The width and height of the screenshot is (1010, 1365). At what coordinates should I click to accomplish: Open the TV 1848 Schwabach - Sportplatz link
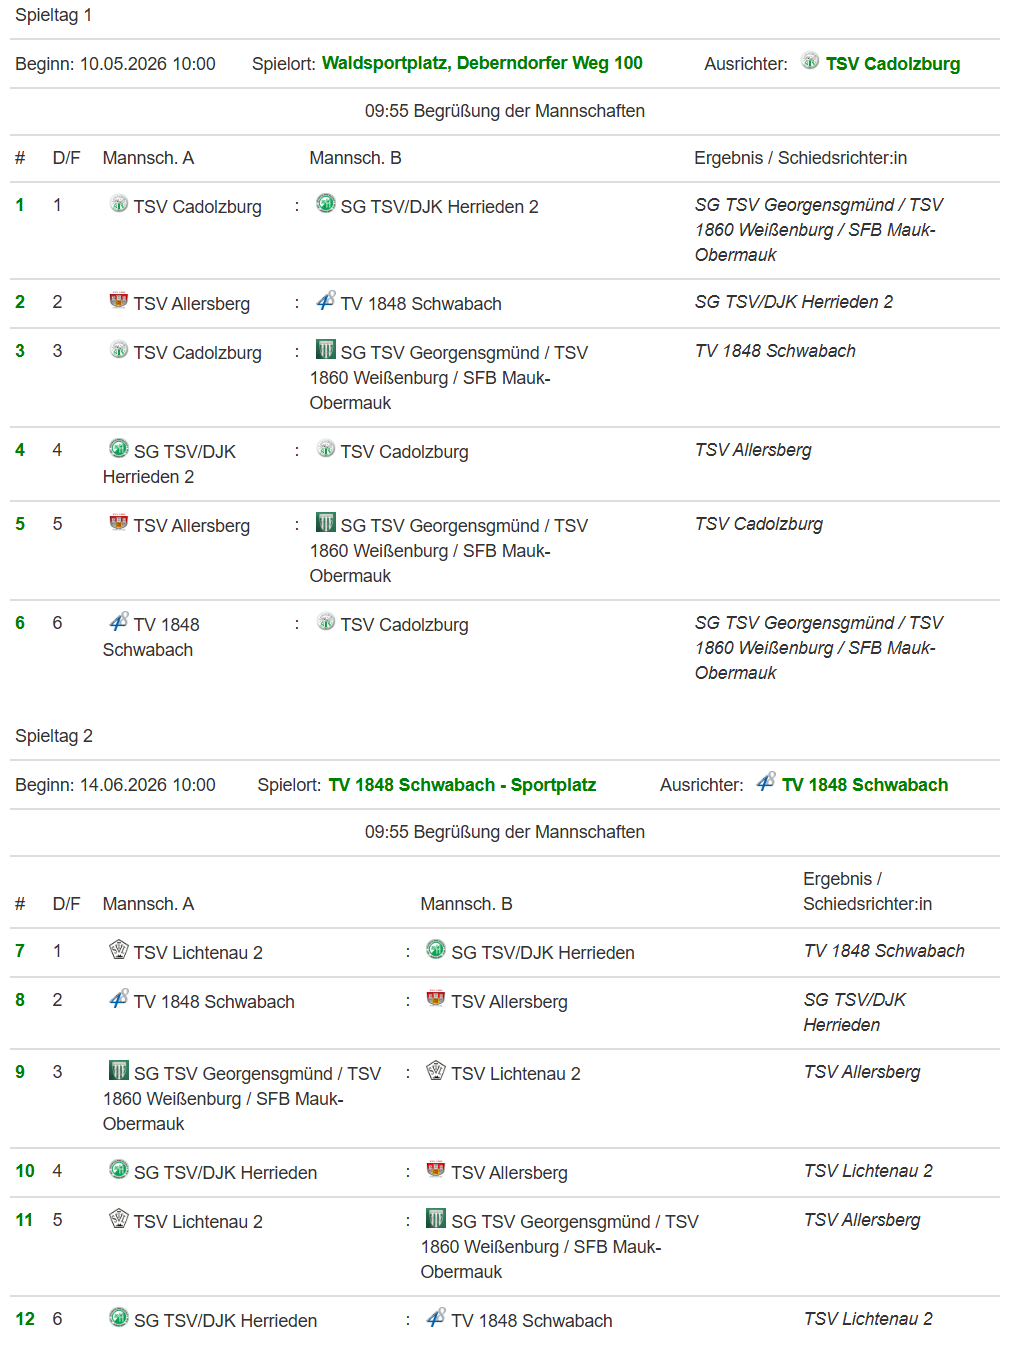(x=462, y=785)
